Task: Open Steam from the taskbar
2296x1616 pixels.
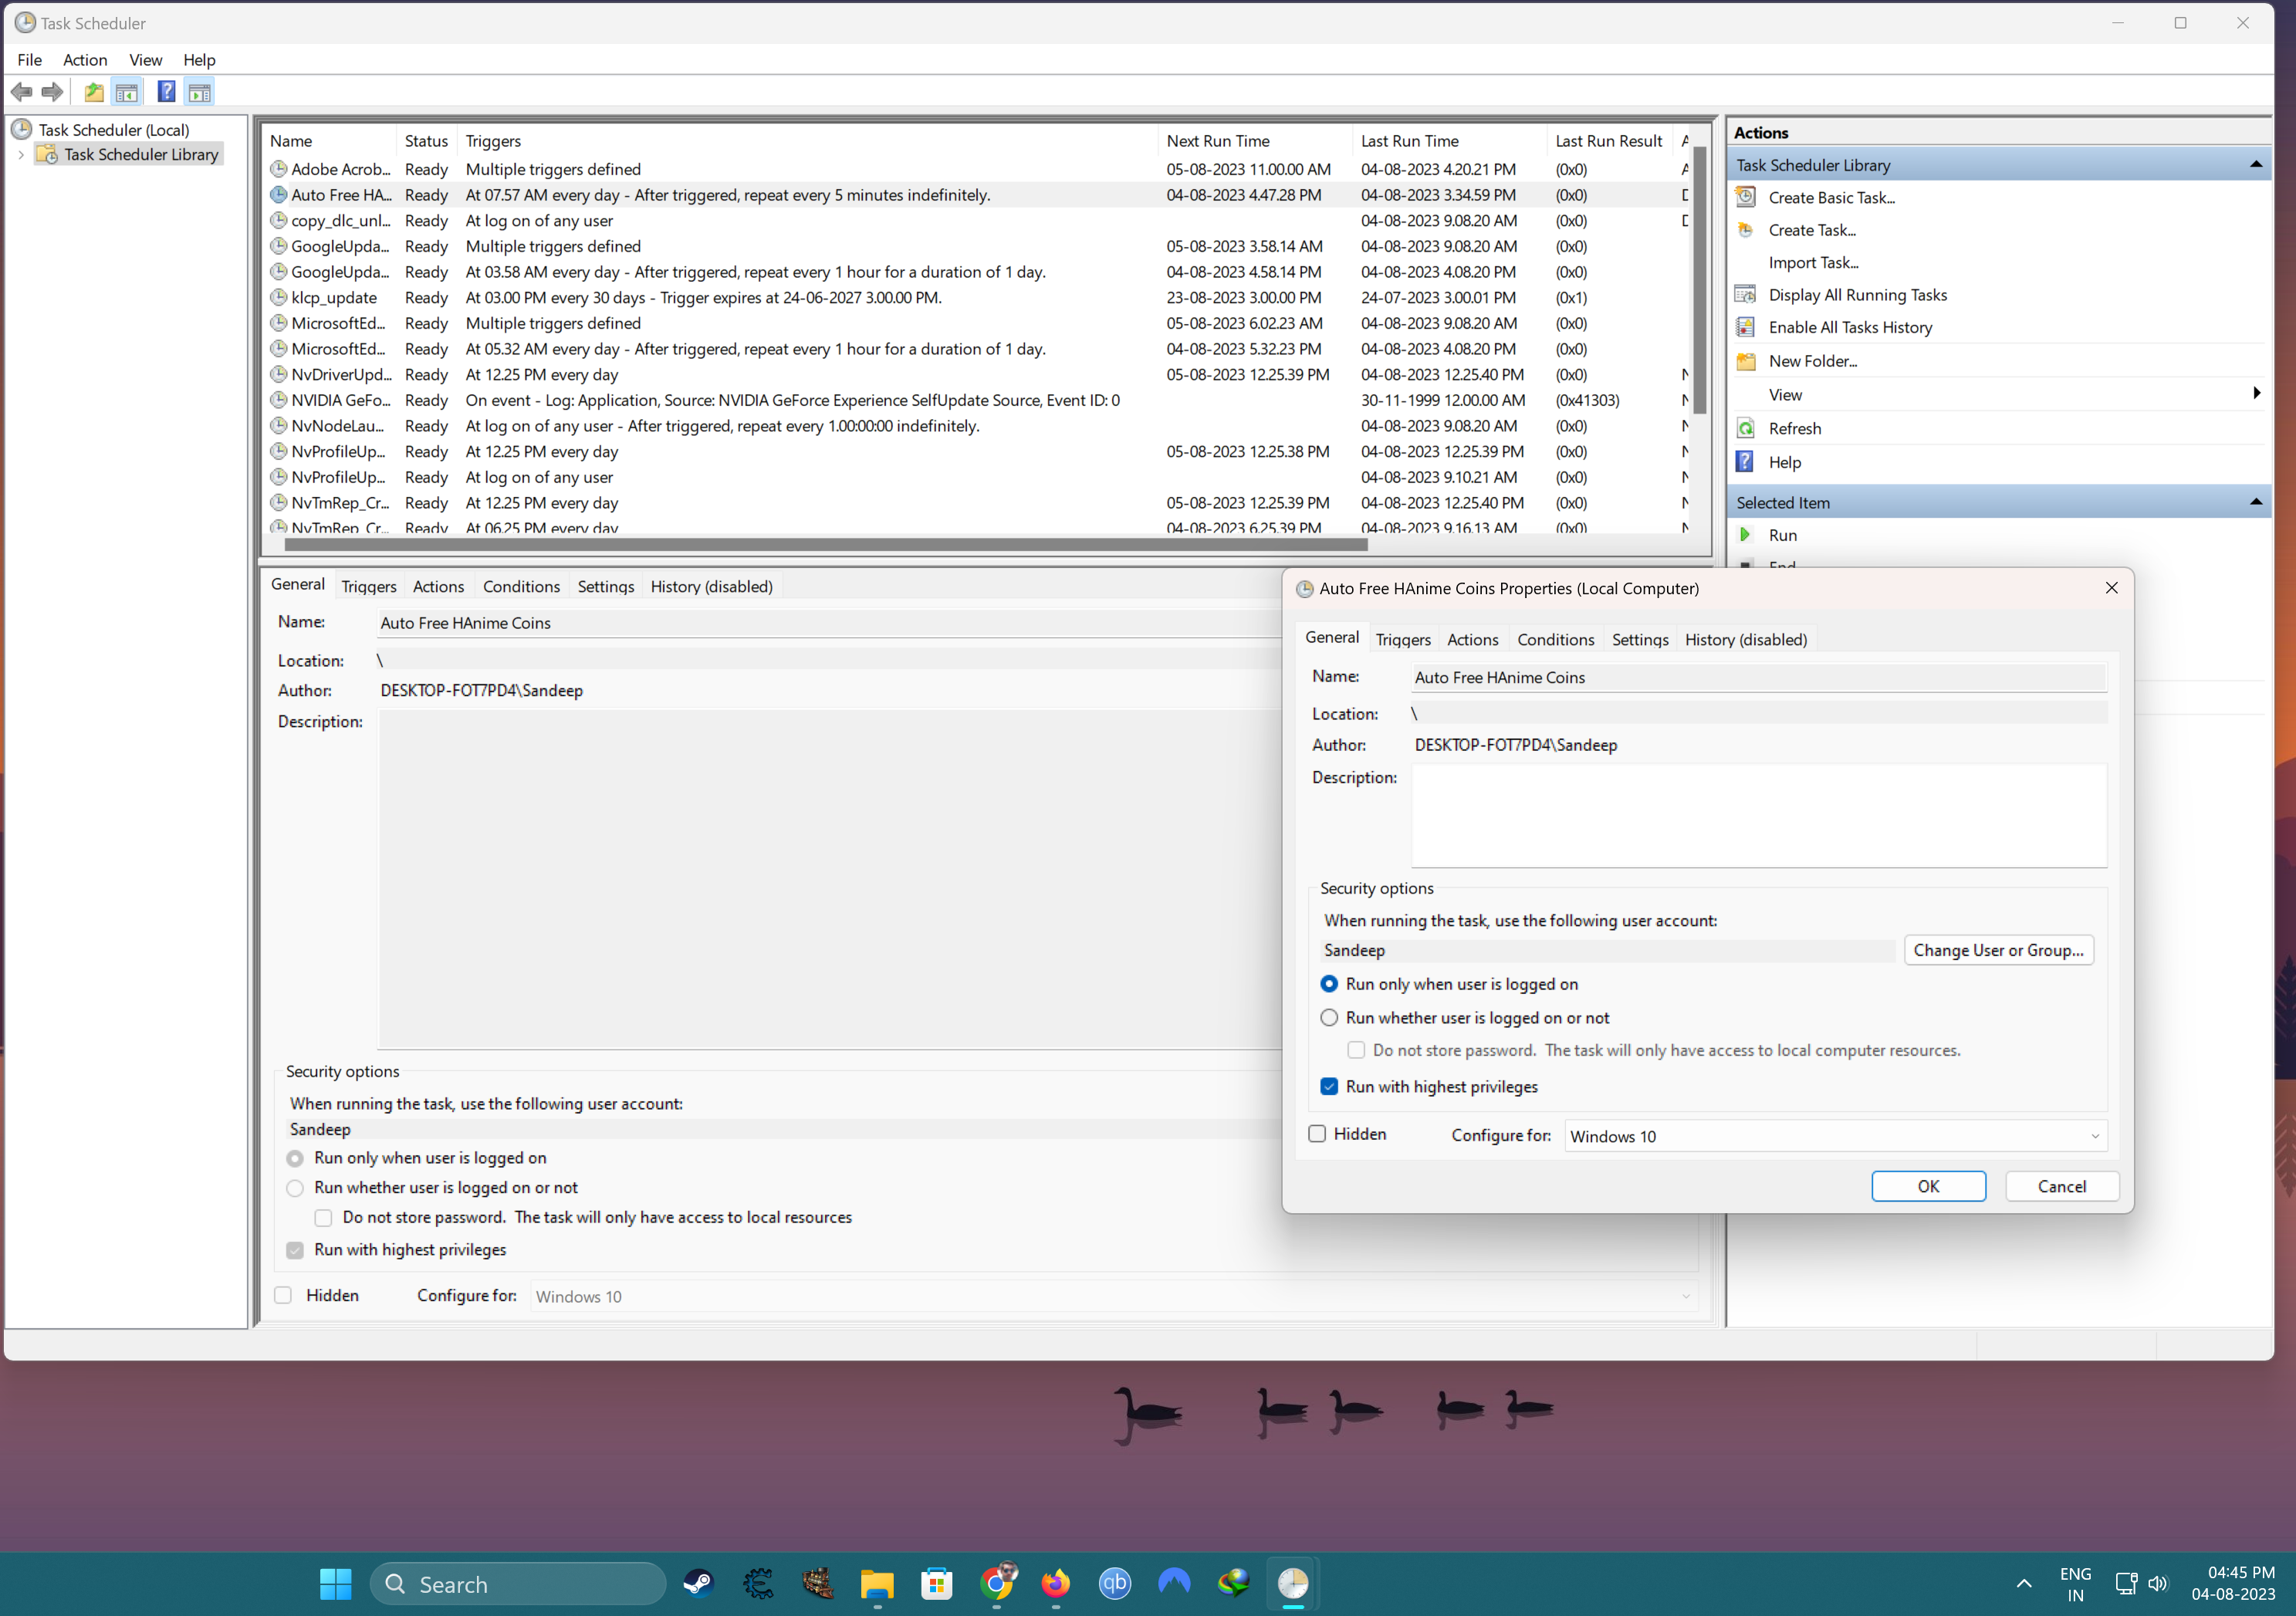Action: click(698, 1583)
